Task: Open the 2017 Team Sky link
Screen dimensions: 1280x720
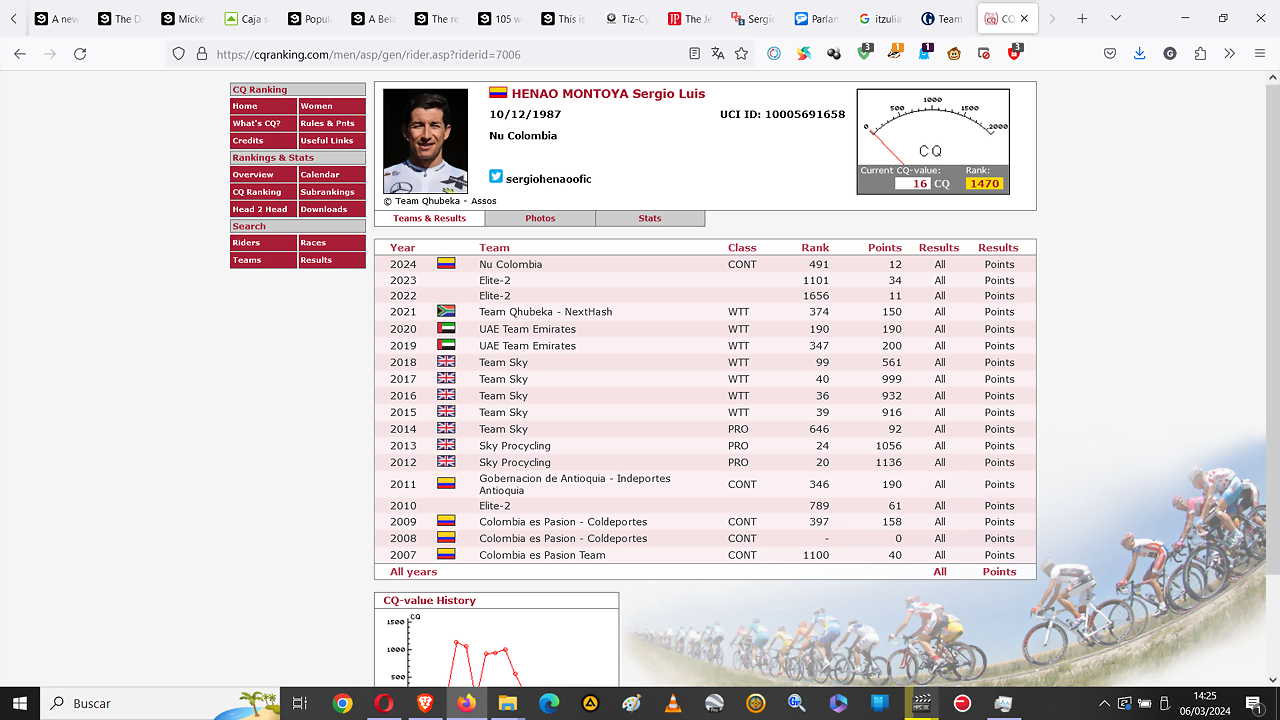Action: 503,379
